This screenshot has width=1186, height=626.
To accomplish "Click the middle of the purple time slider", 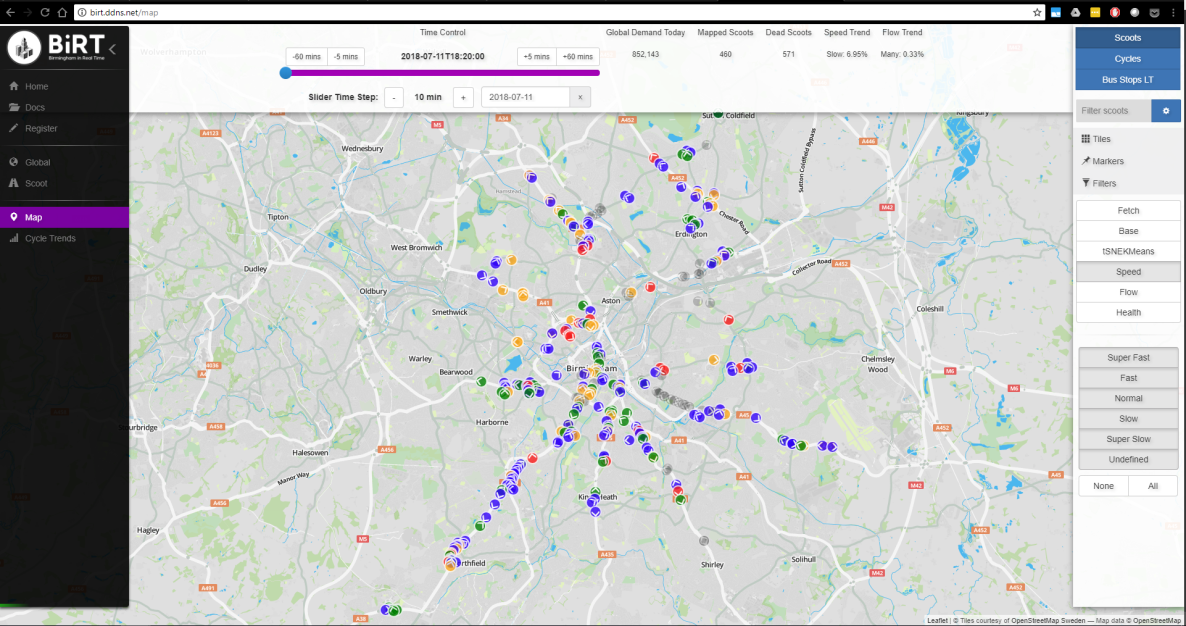I will tap(442, 73).
